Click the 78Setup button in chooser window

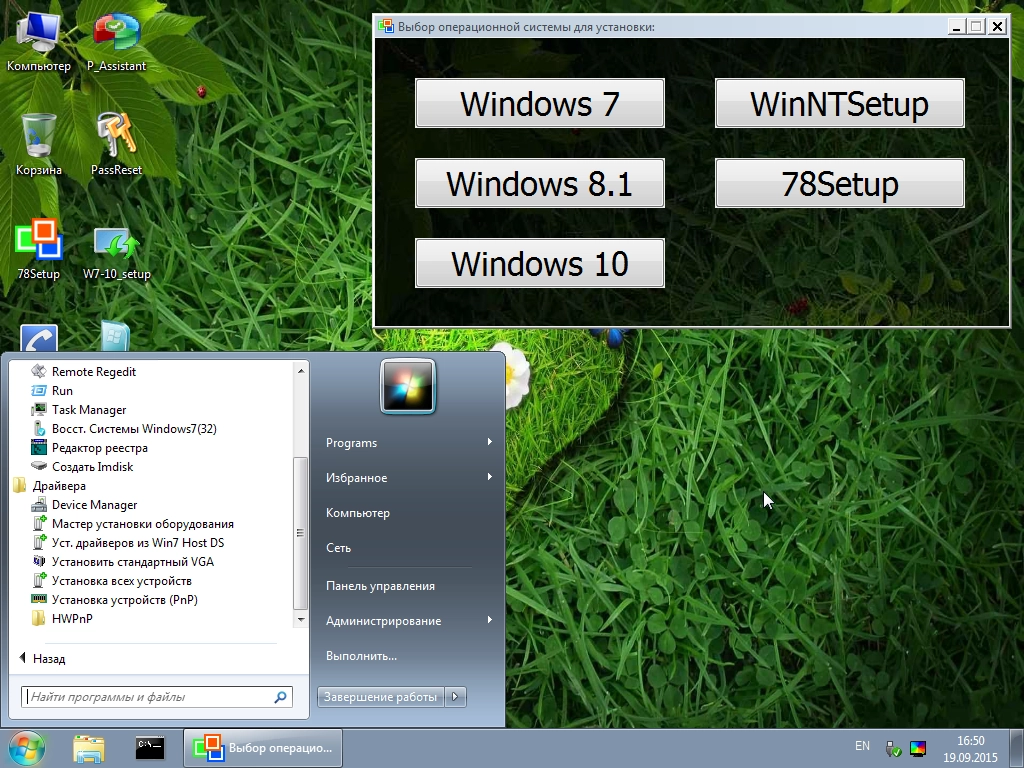click(x=839, y=183)
